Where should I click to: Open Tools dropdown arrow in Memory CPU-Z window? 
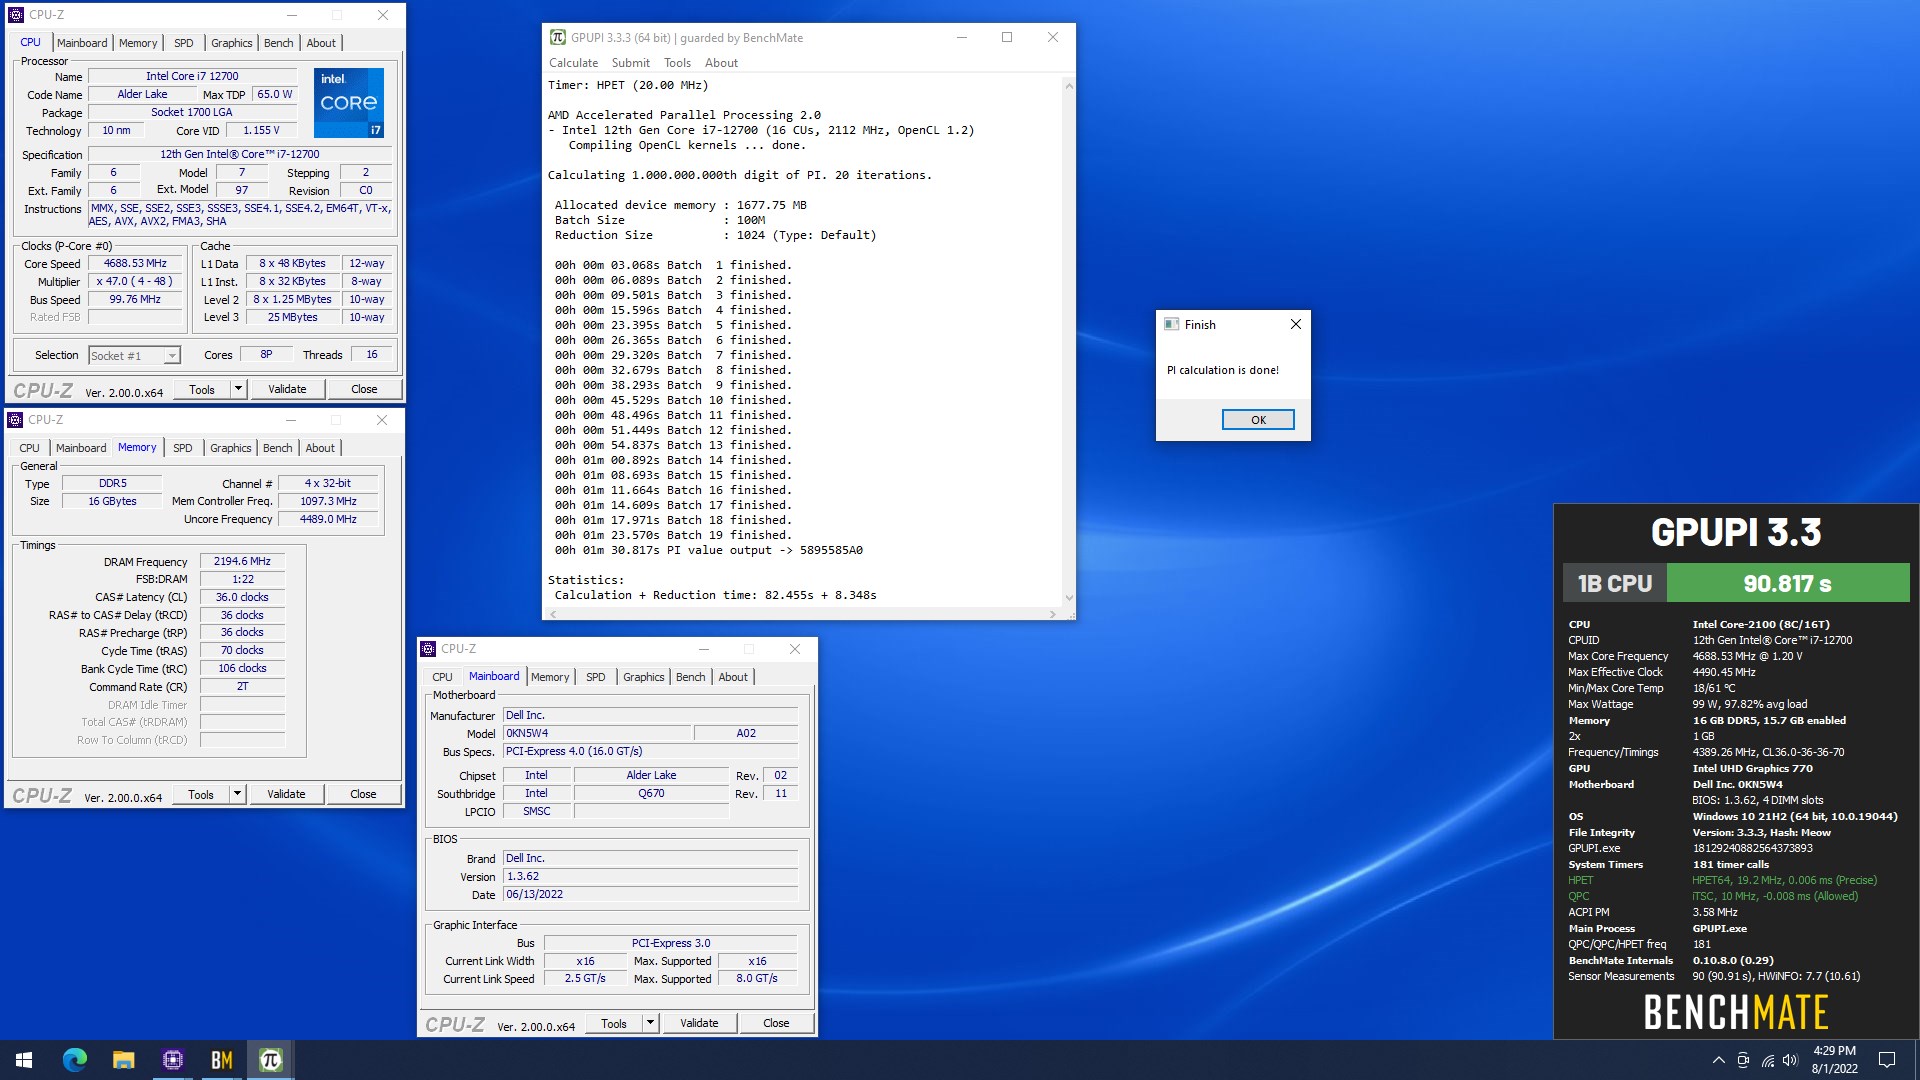coord(237,794)
